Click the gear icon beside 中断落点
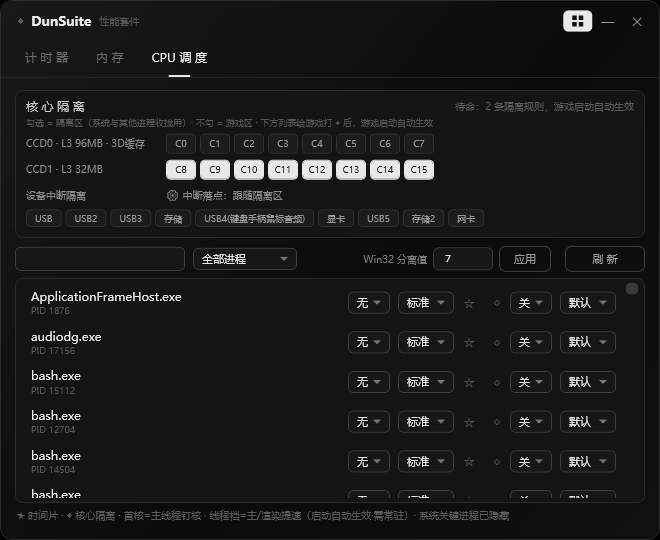The height and width of the screenshot is (540, 660). click(172, 195)
